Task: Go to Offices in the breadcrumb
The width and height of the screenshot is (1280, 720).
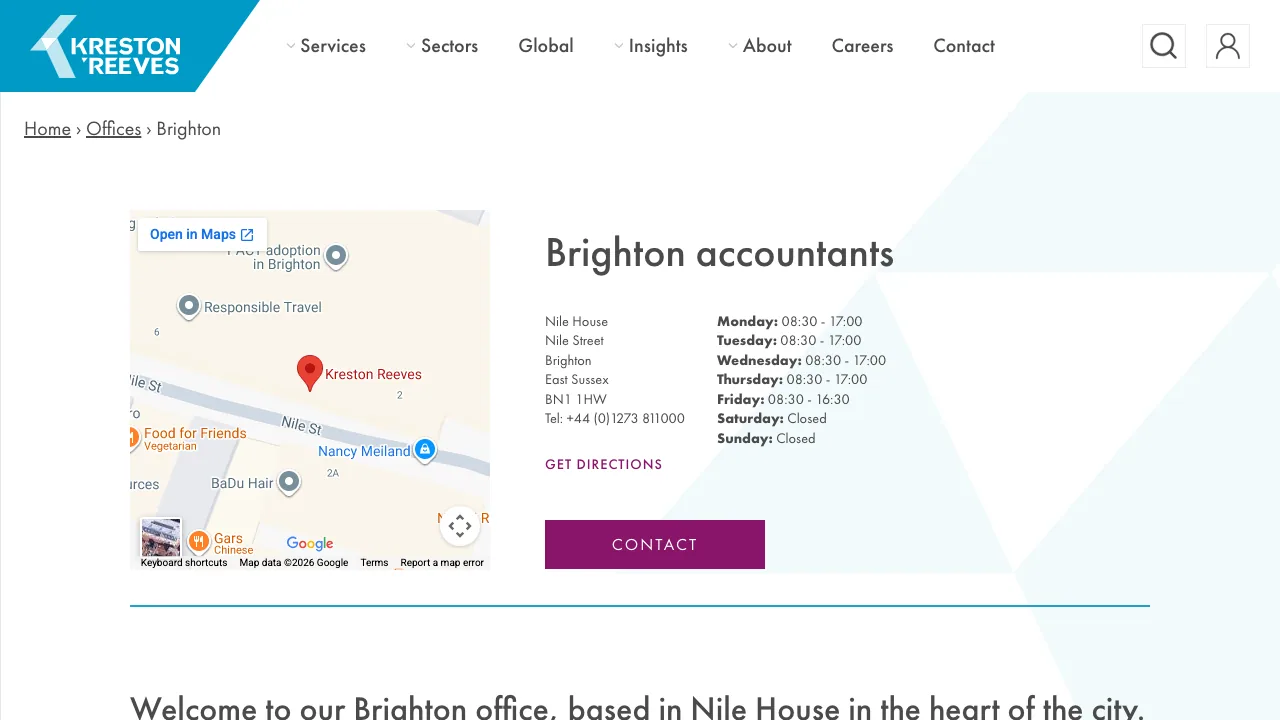Action: tap(114, 129)
